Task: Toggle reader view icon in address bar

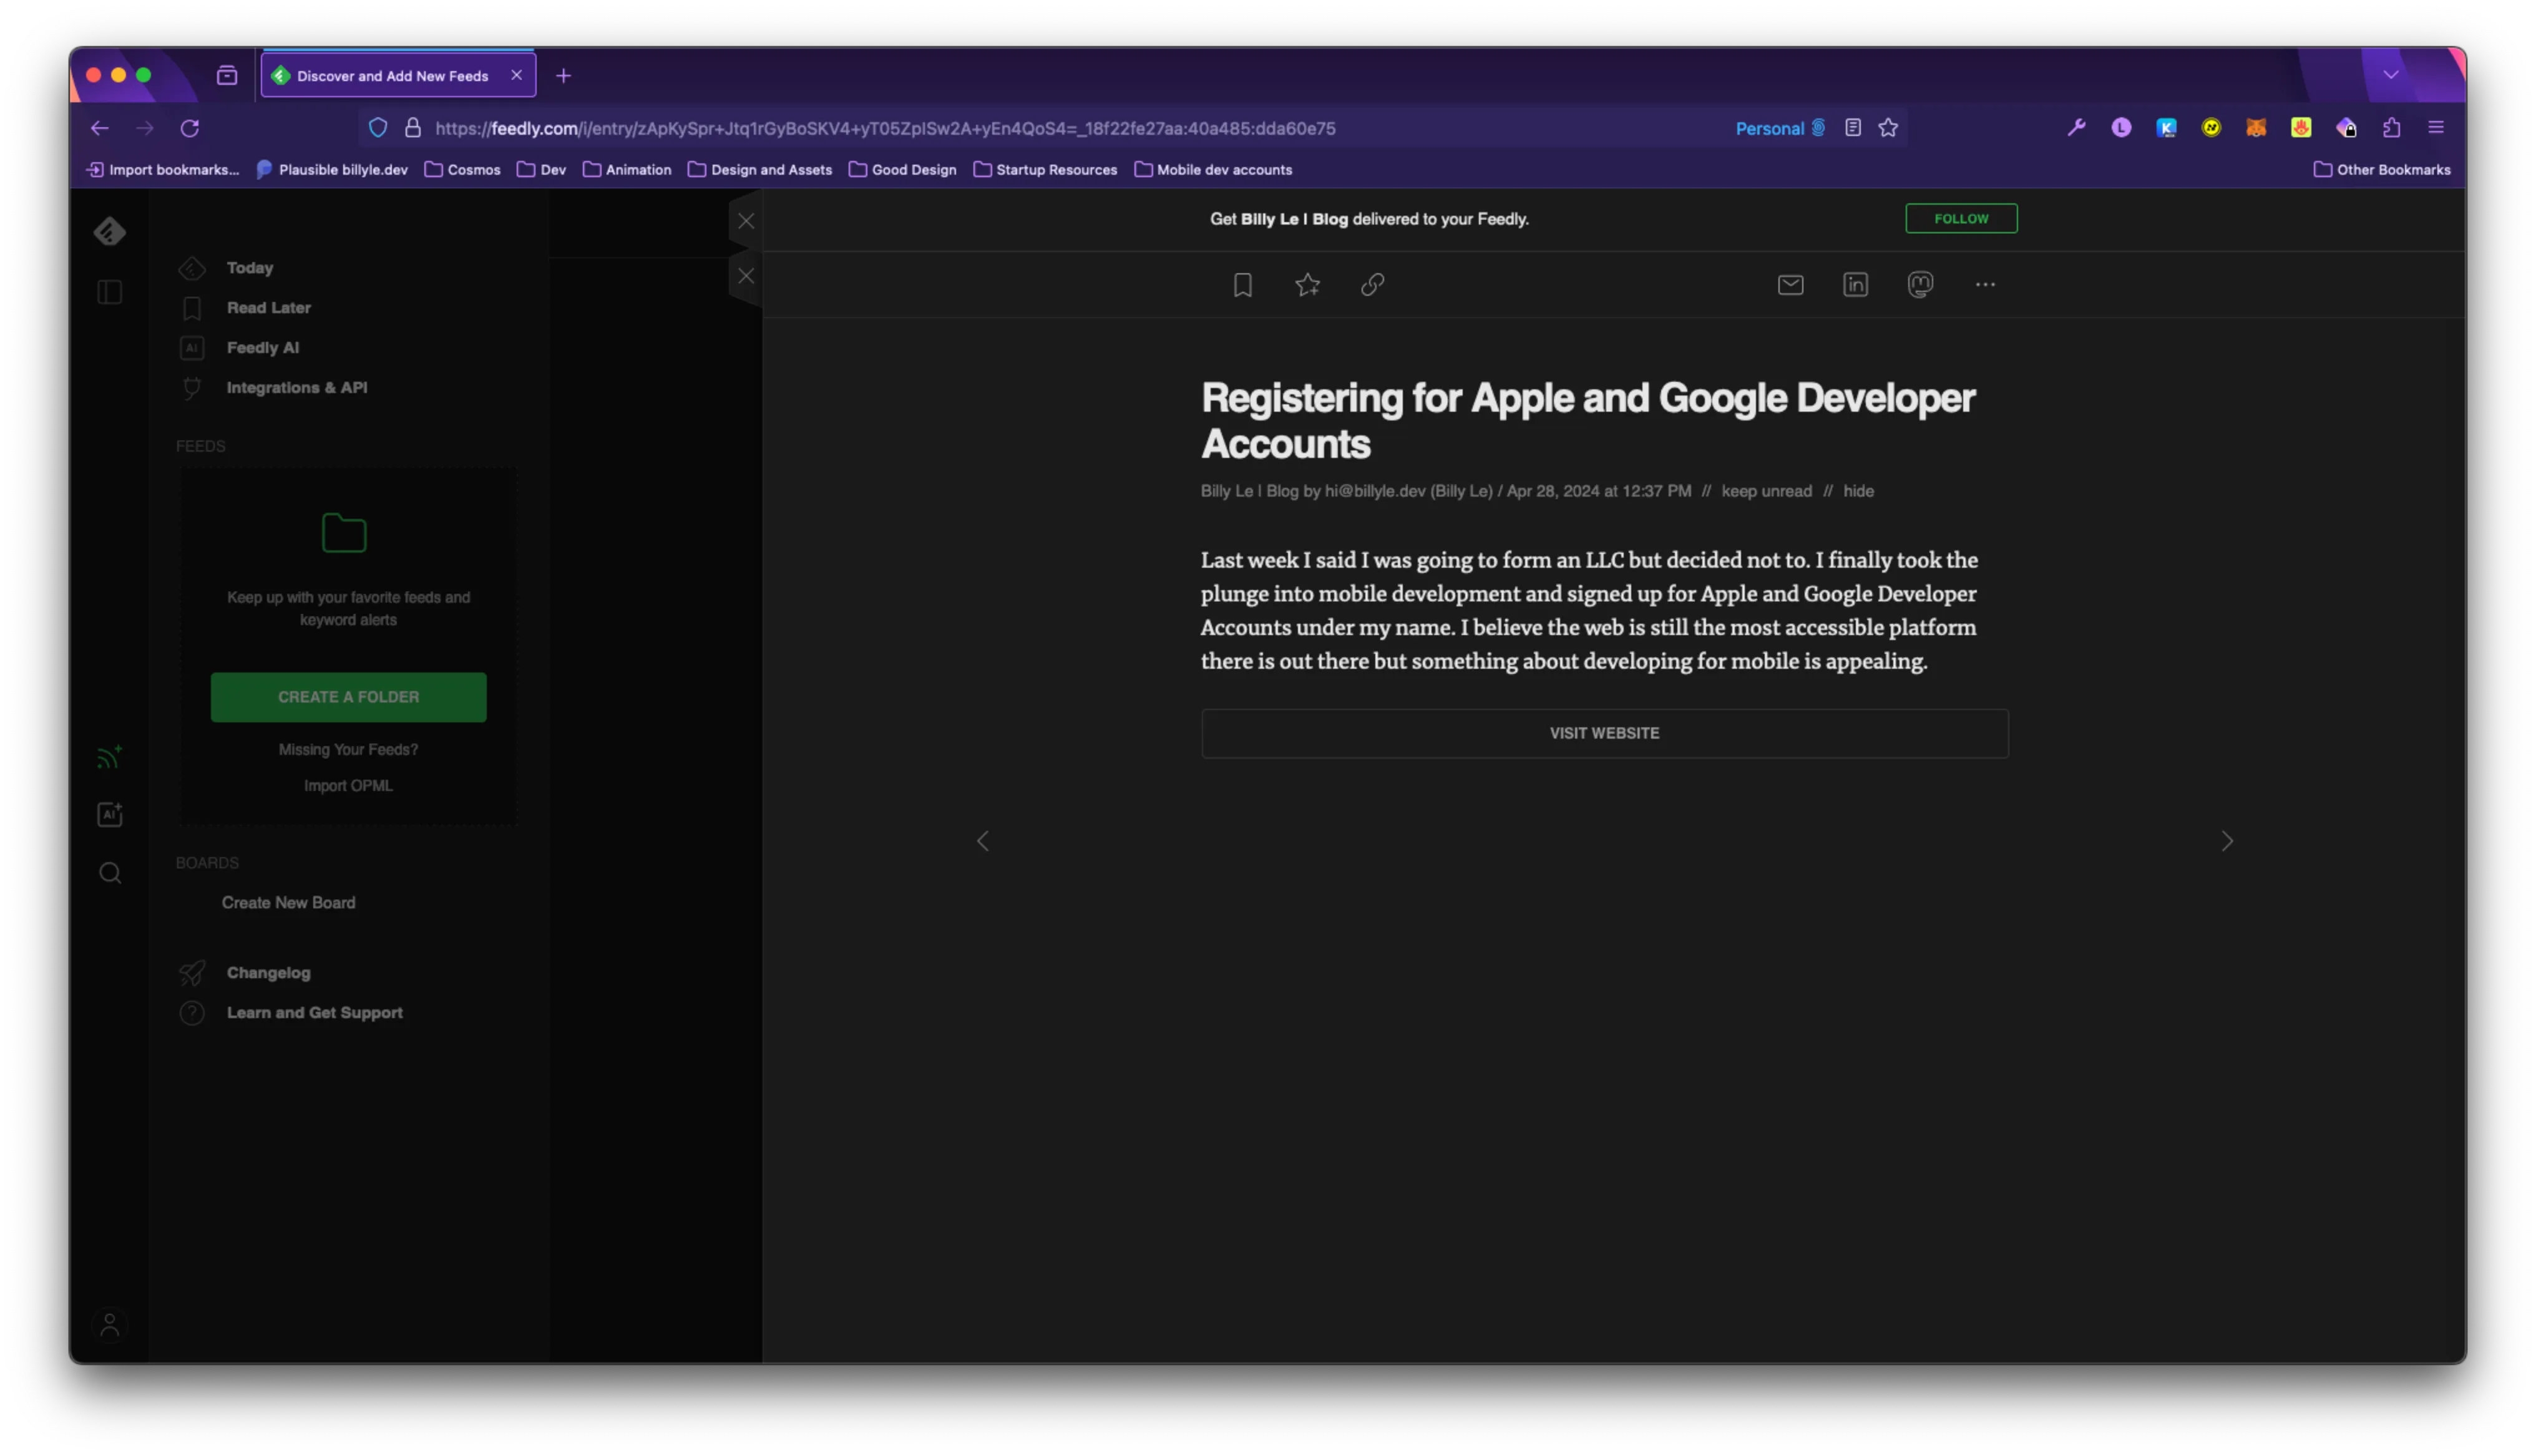Action: [1853, 128]
